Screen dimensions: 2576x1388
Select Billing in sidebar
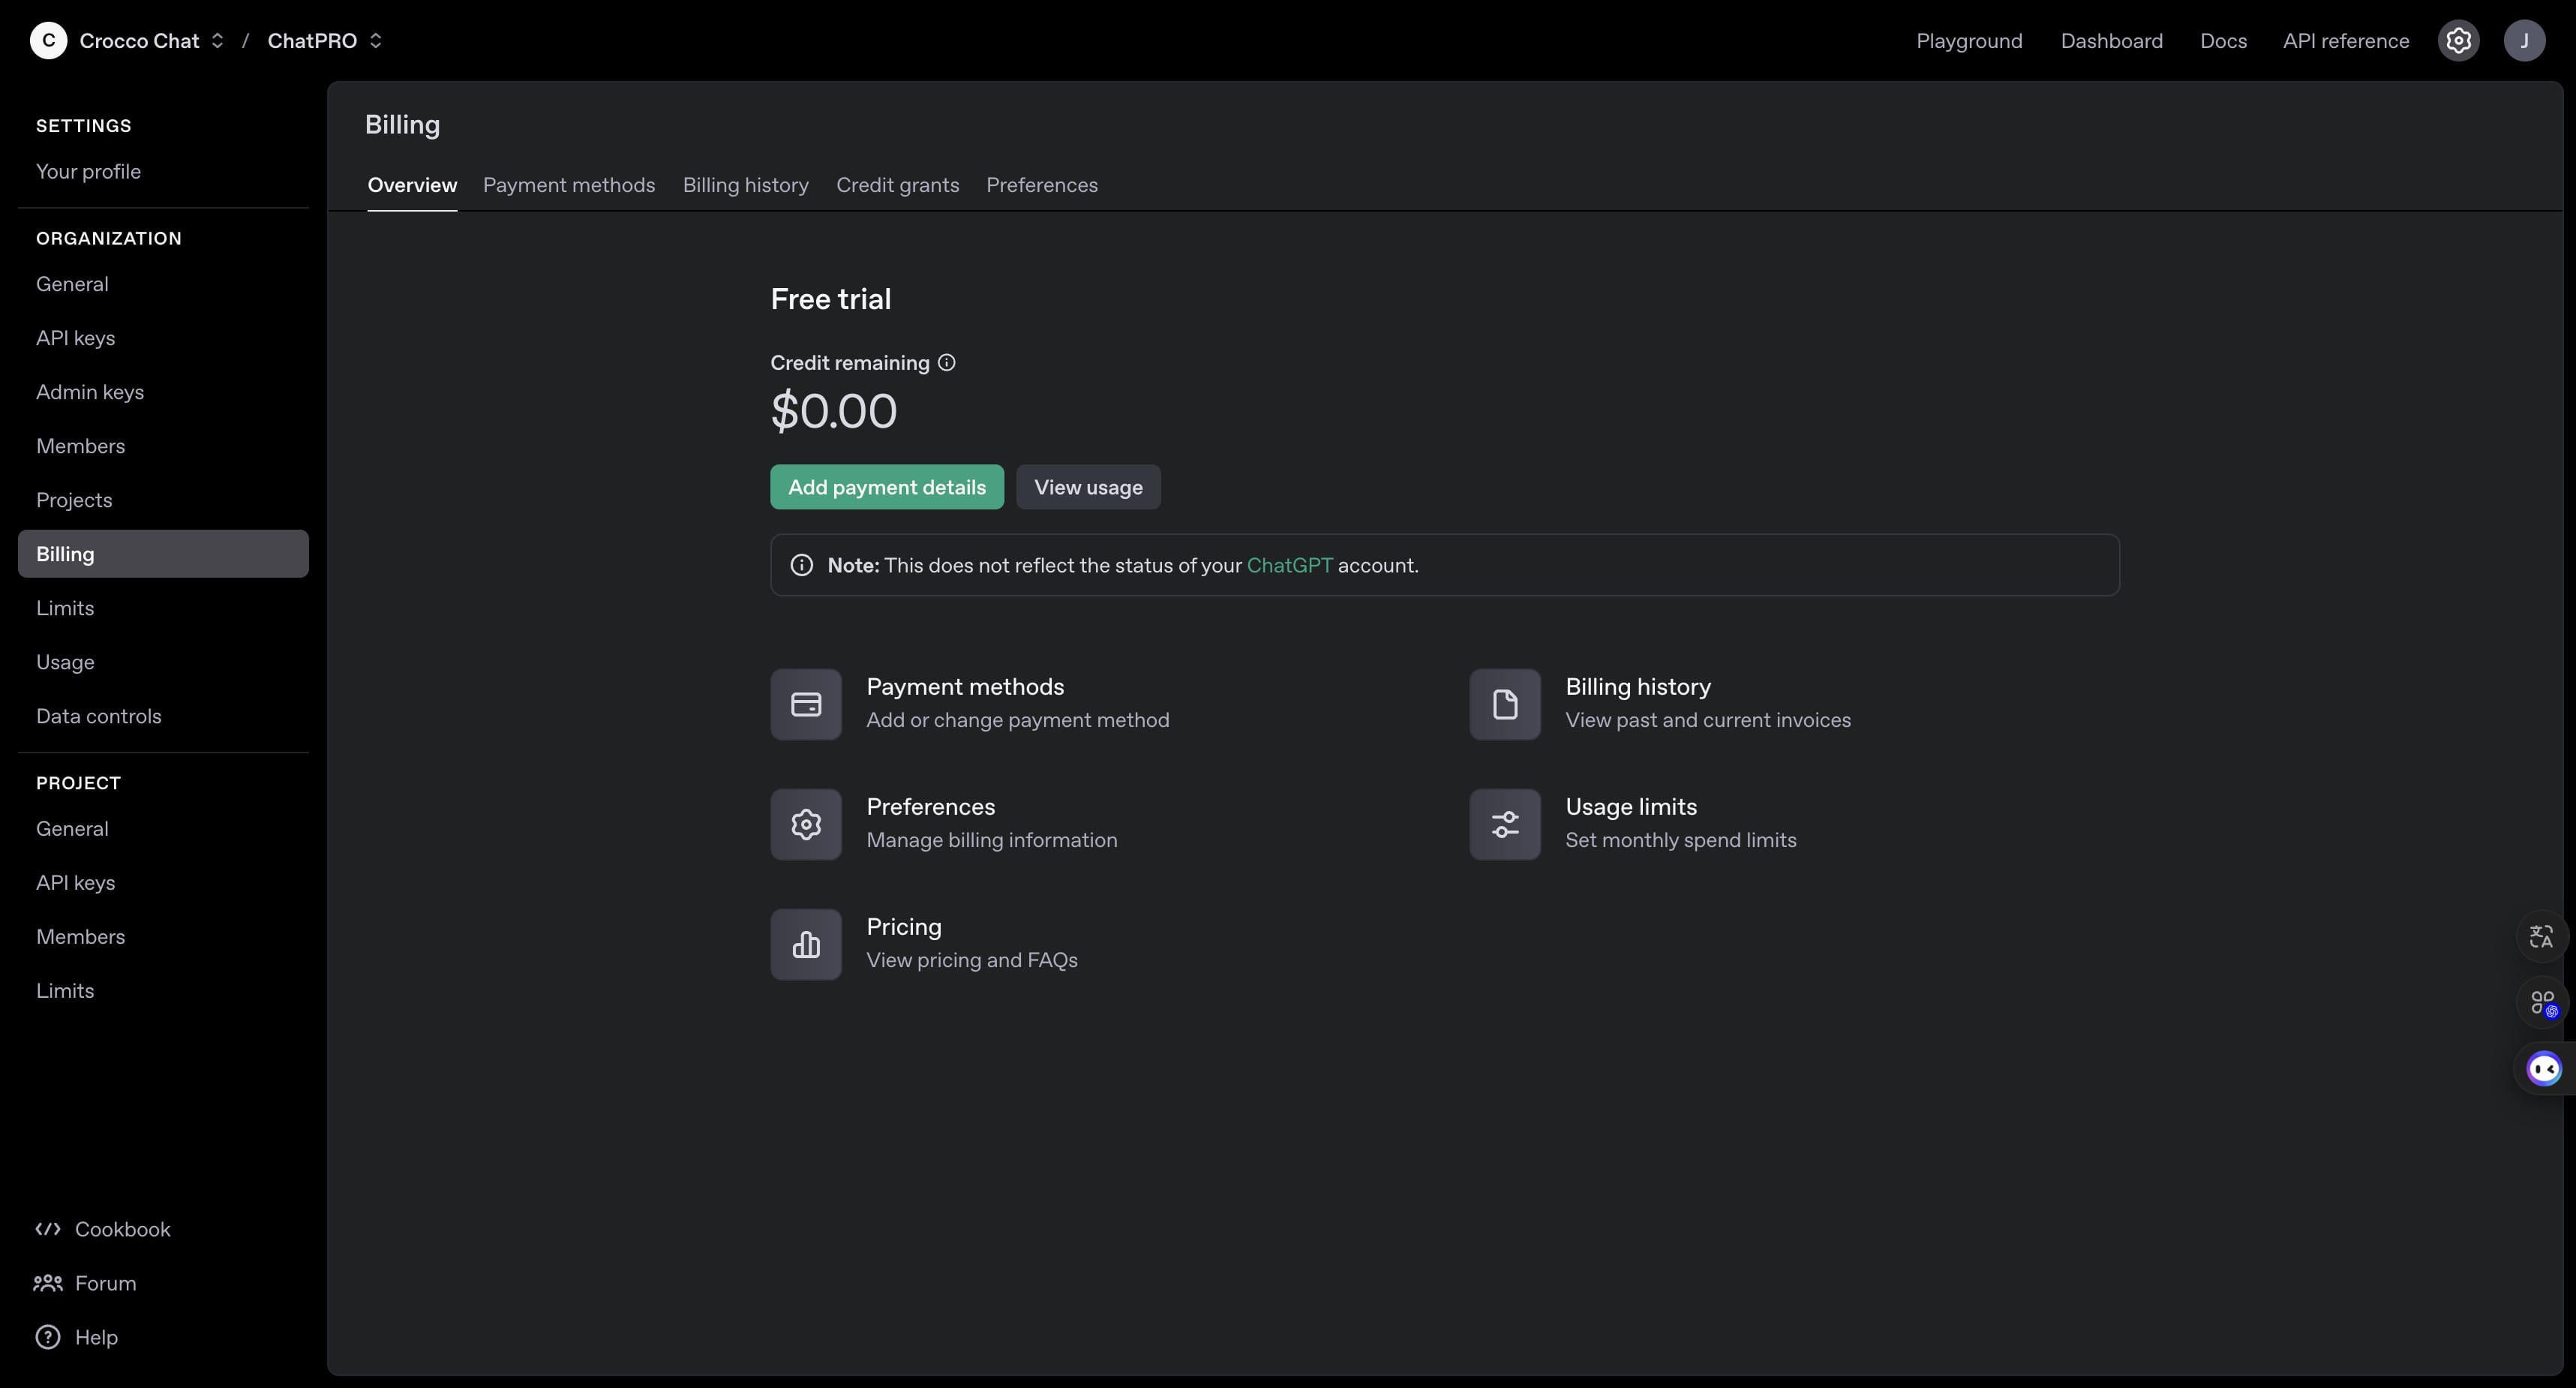(163, 554)
